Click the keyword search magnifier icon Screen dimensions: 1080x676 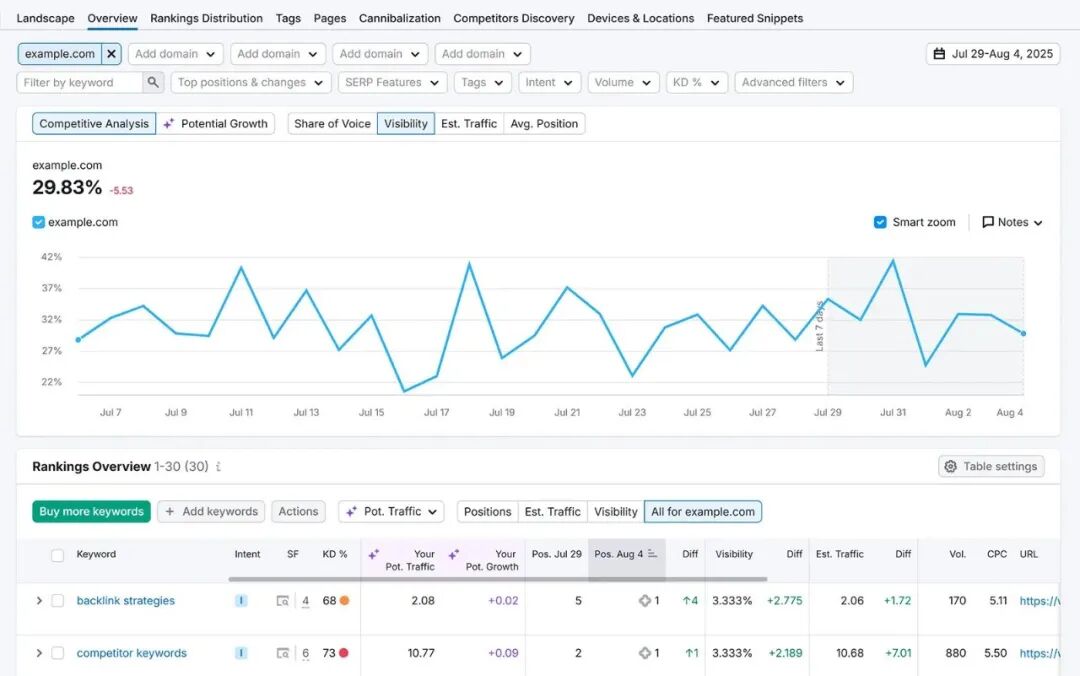[x=153, y=82]
